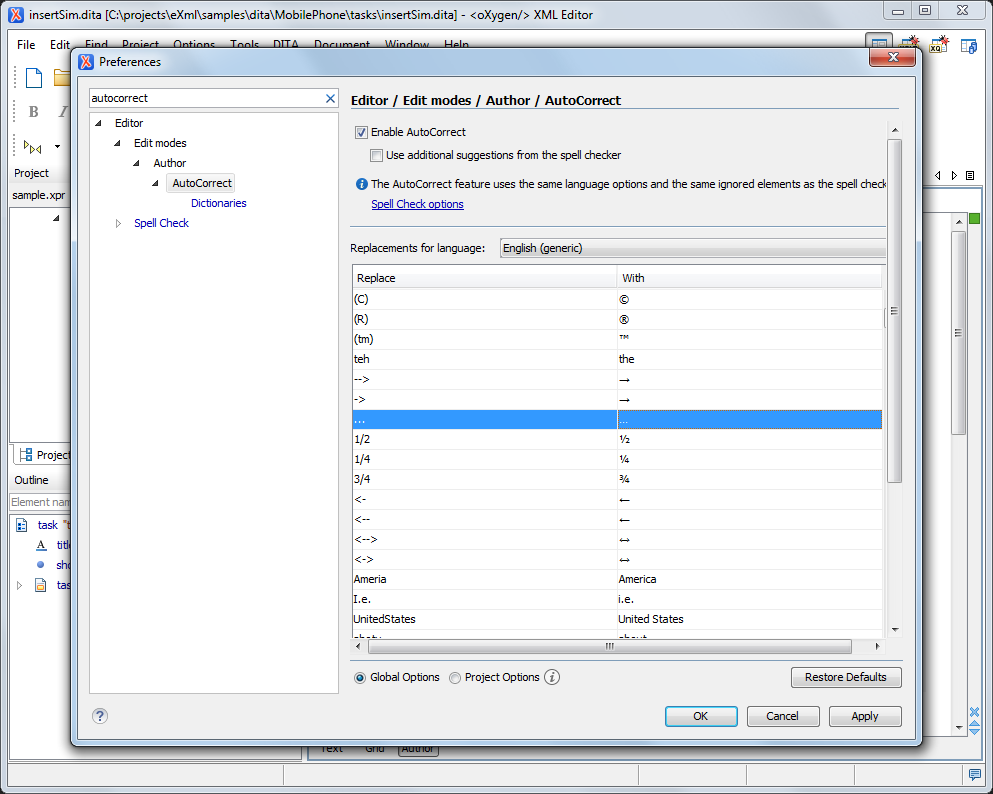Viewport: 993px width, 794px height.
Task: Select the 'teh' replacement row
Action: pyautogui.click(x=617, y=359)
